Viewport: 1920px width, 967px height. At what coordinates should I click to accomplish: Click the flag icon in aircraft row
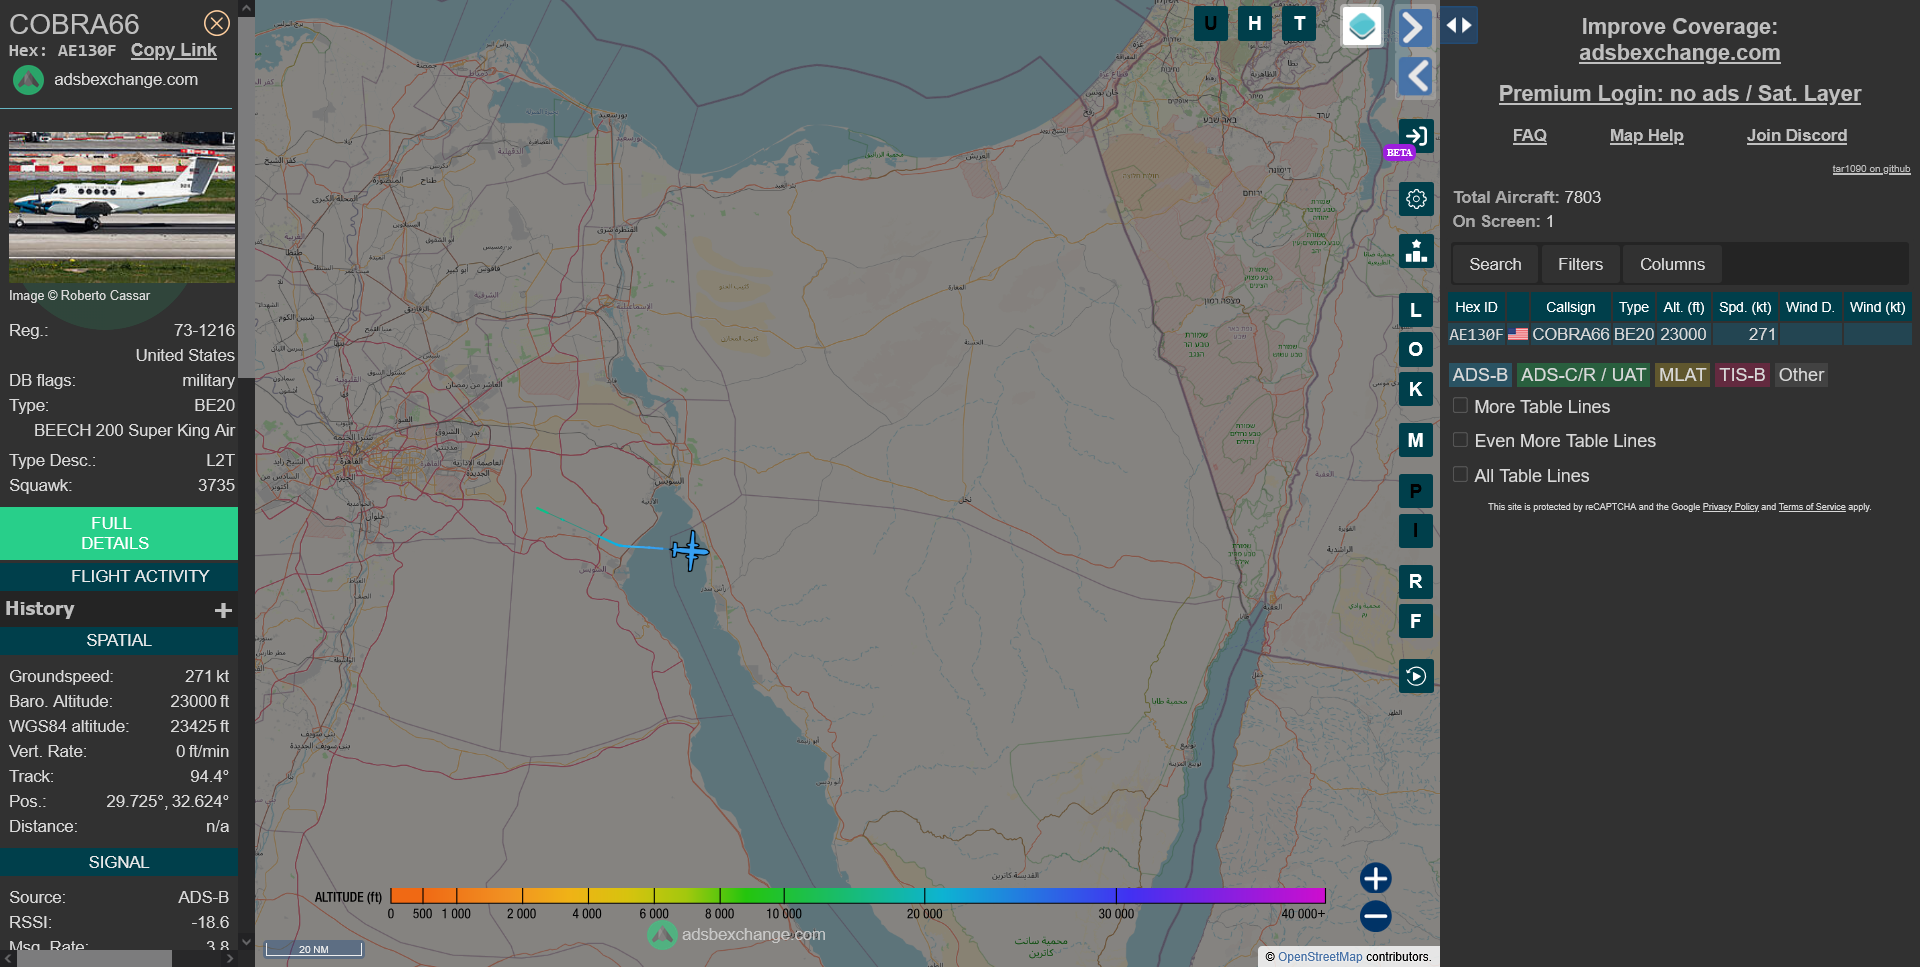[1518, 334]
